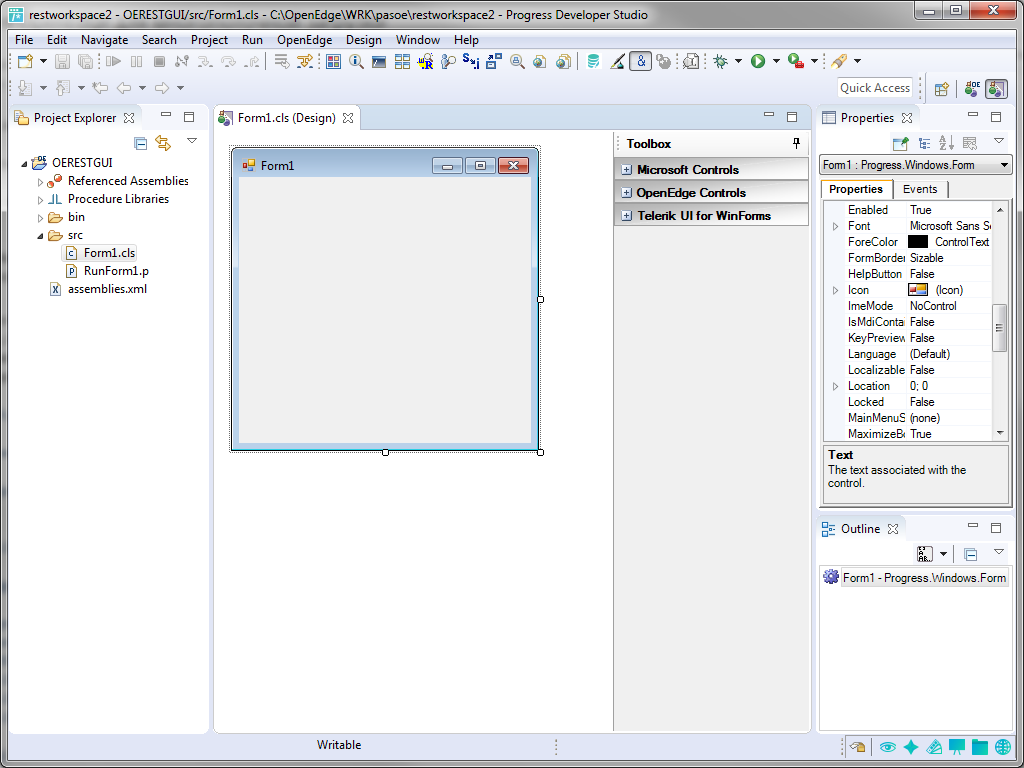The image size is (1024, 768).
Task: Click the FormBorder value Sizable
Action: [x=927, y=258]
